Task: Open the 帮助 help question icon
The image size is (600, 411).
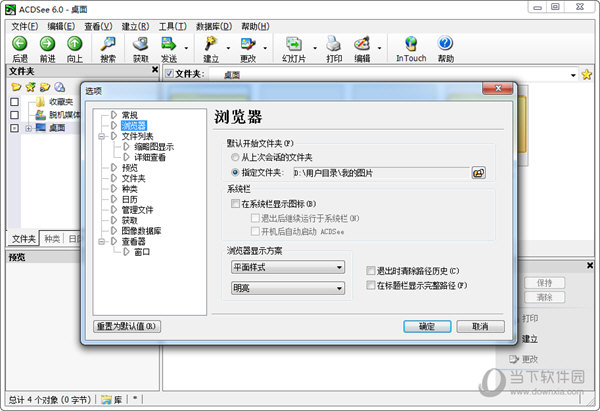Action: [445, 44]
